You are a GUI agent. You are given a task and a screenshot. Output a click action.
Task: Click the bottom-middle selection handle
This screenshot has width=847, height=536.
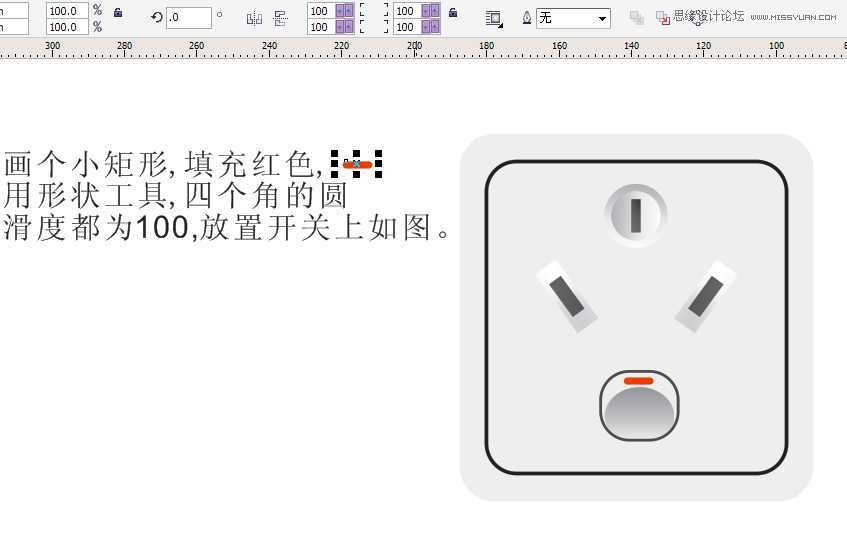click(x=357, y=174)
